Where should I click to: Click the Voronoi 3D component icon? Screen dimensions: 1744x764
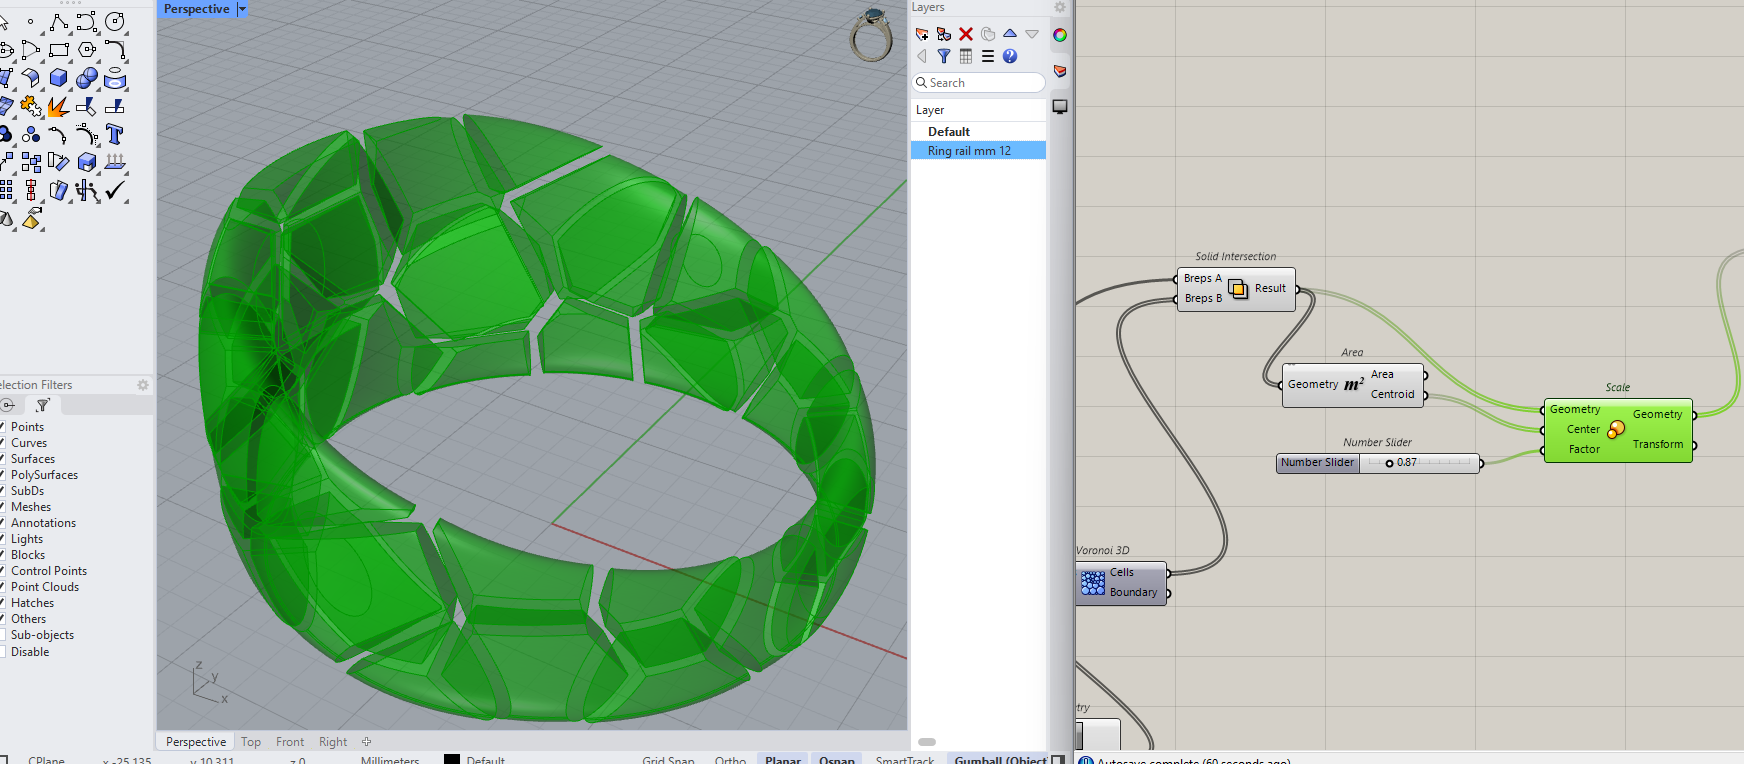1093,582
